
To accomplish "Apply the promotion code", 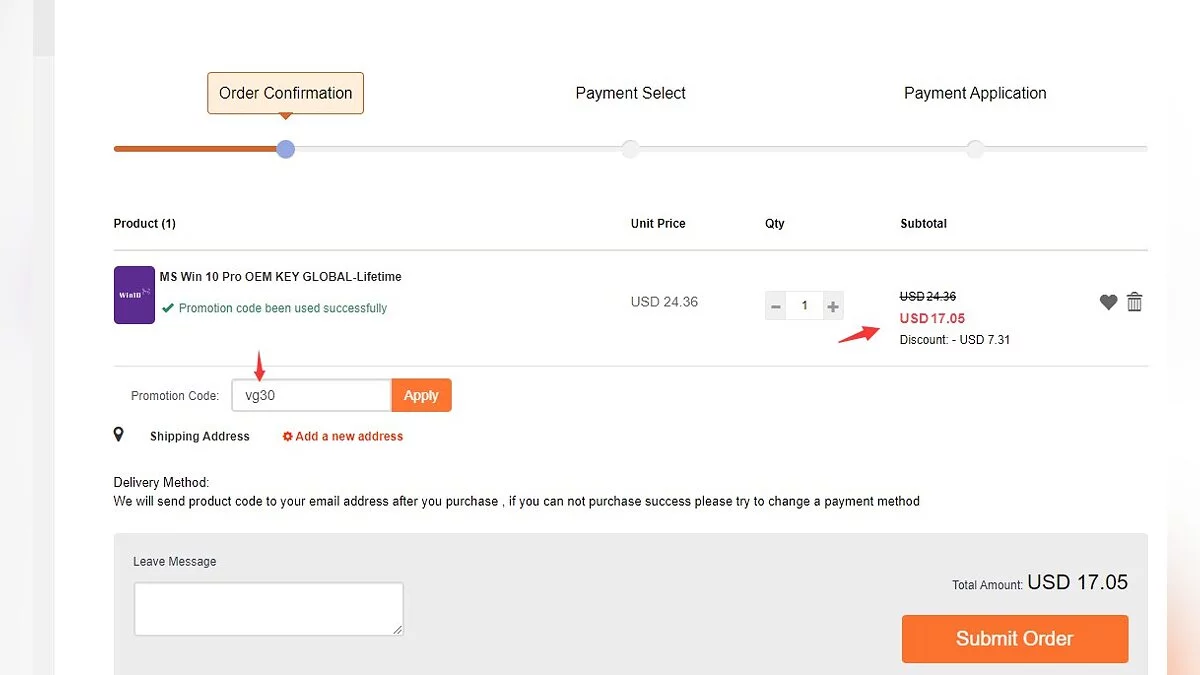I will click(x=421, y=395).
